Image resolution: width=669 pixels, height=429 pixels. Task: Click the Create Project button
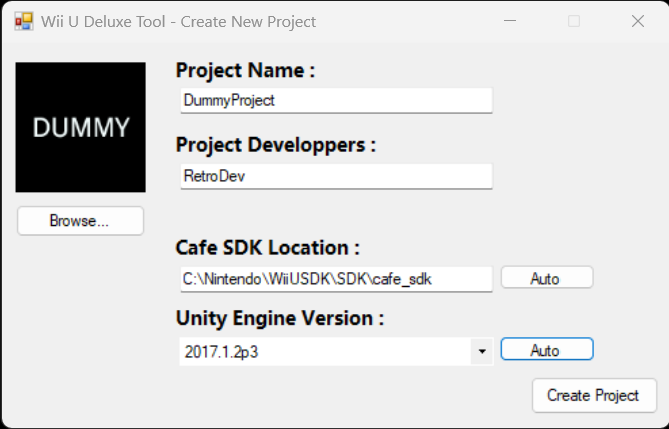[x=594, y=395]
